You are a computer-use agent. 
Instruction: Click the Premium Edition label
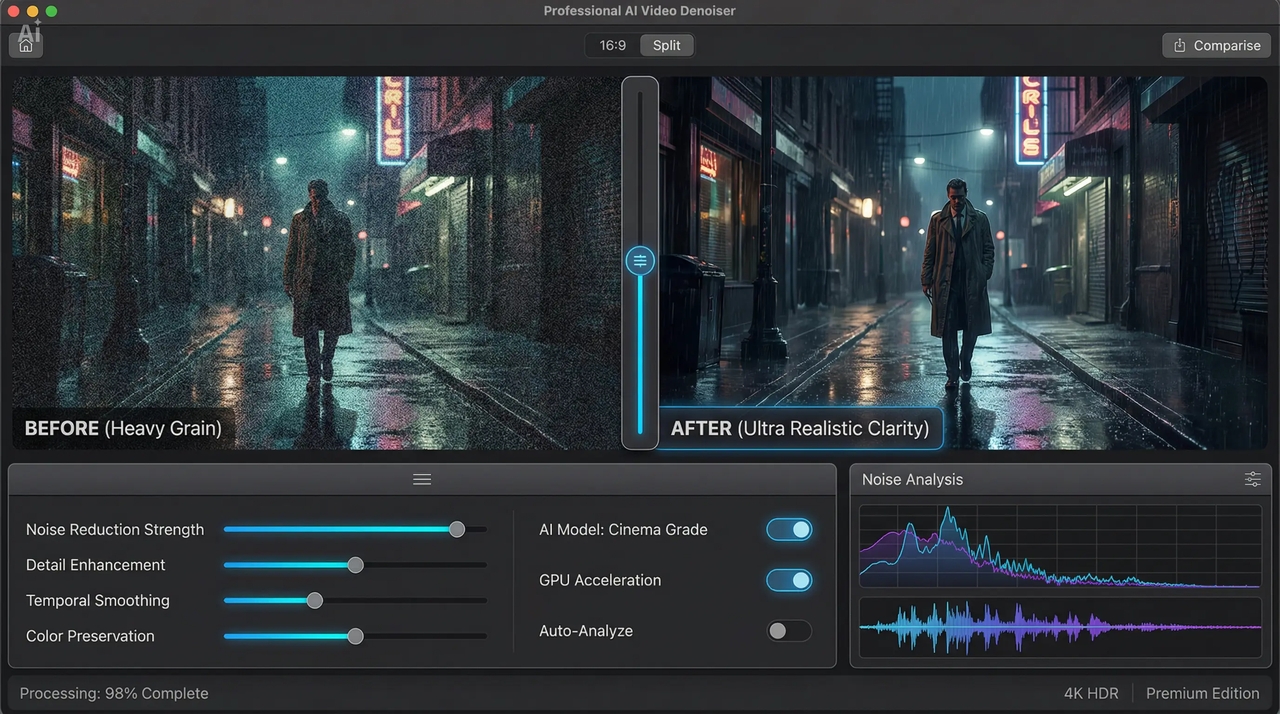pos(1202,693)
